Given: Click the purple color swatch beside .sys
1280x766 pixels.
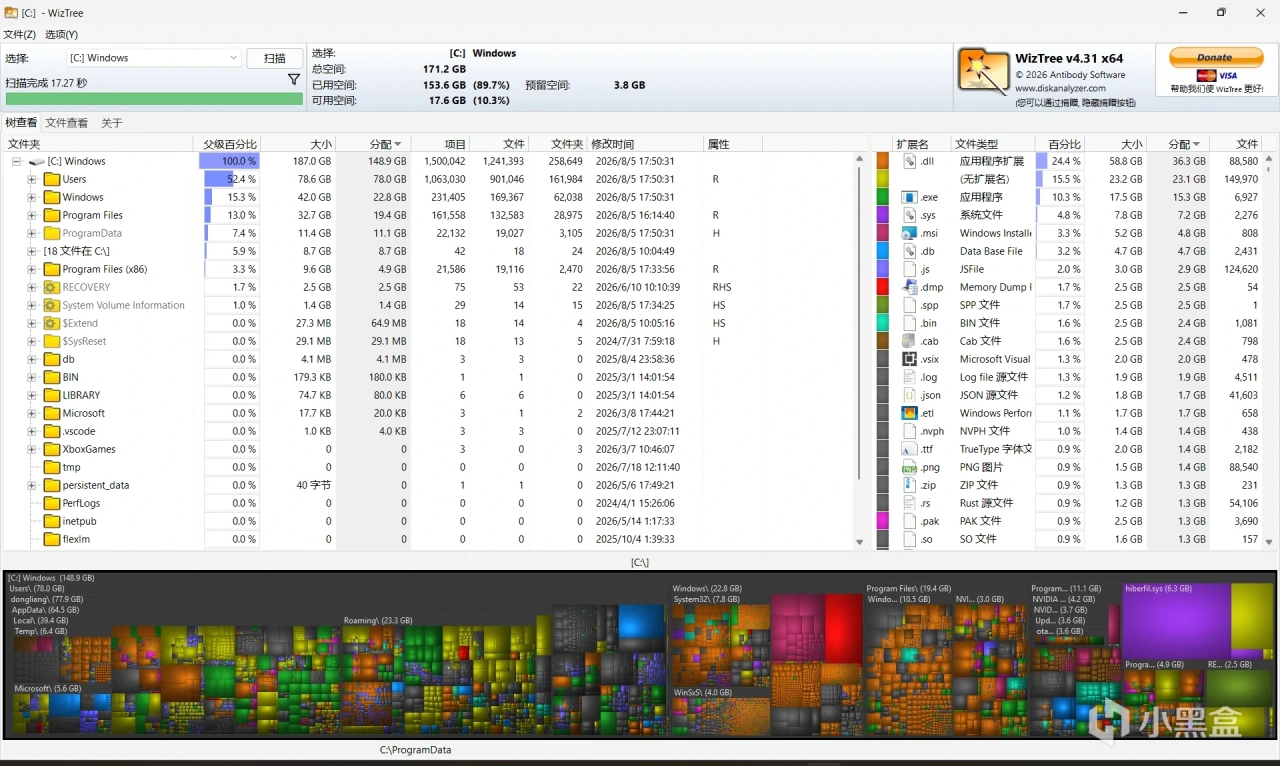Looking at the screenshot, I should 883,215.
